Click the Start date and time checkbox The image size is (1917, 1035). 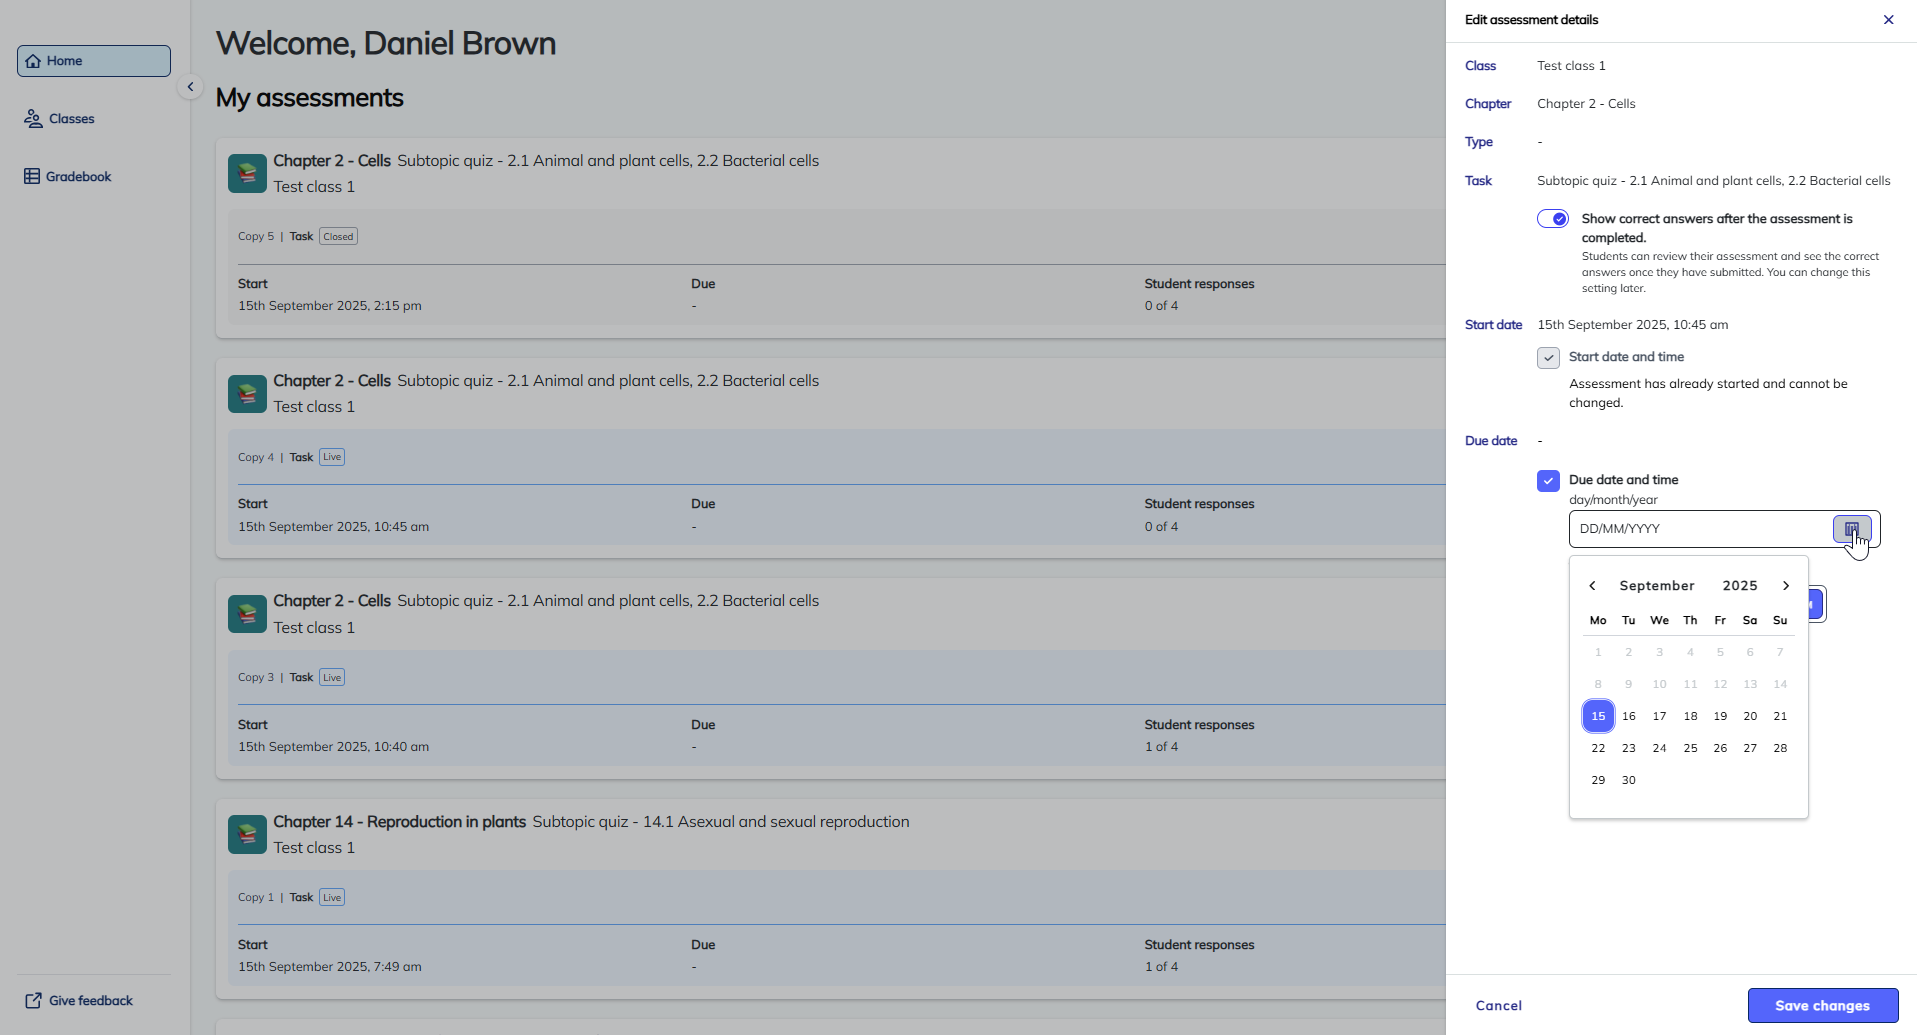(1548, 358)
